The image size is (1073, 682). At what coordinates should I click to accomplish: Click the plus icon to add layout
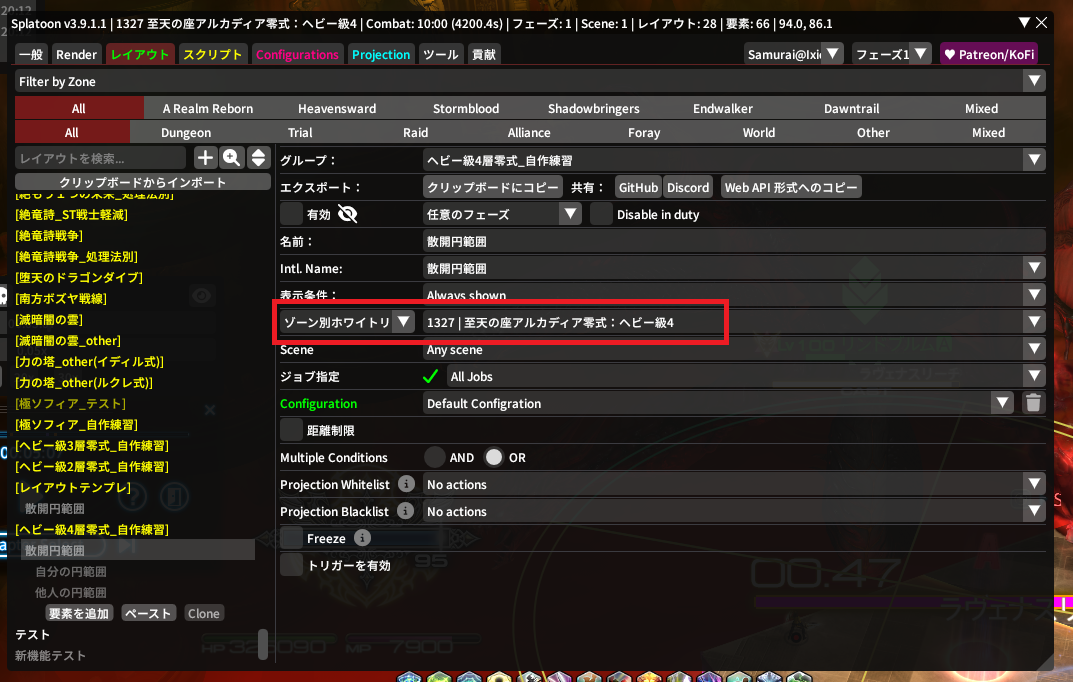[x=205, y=157]
